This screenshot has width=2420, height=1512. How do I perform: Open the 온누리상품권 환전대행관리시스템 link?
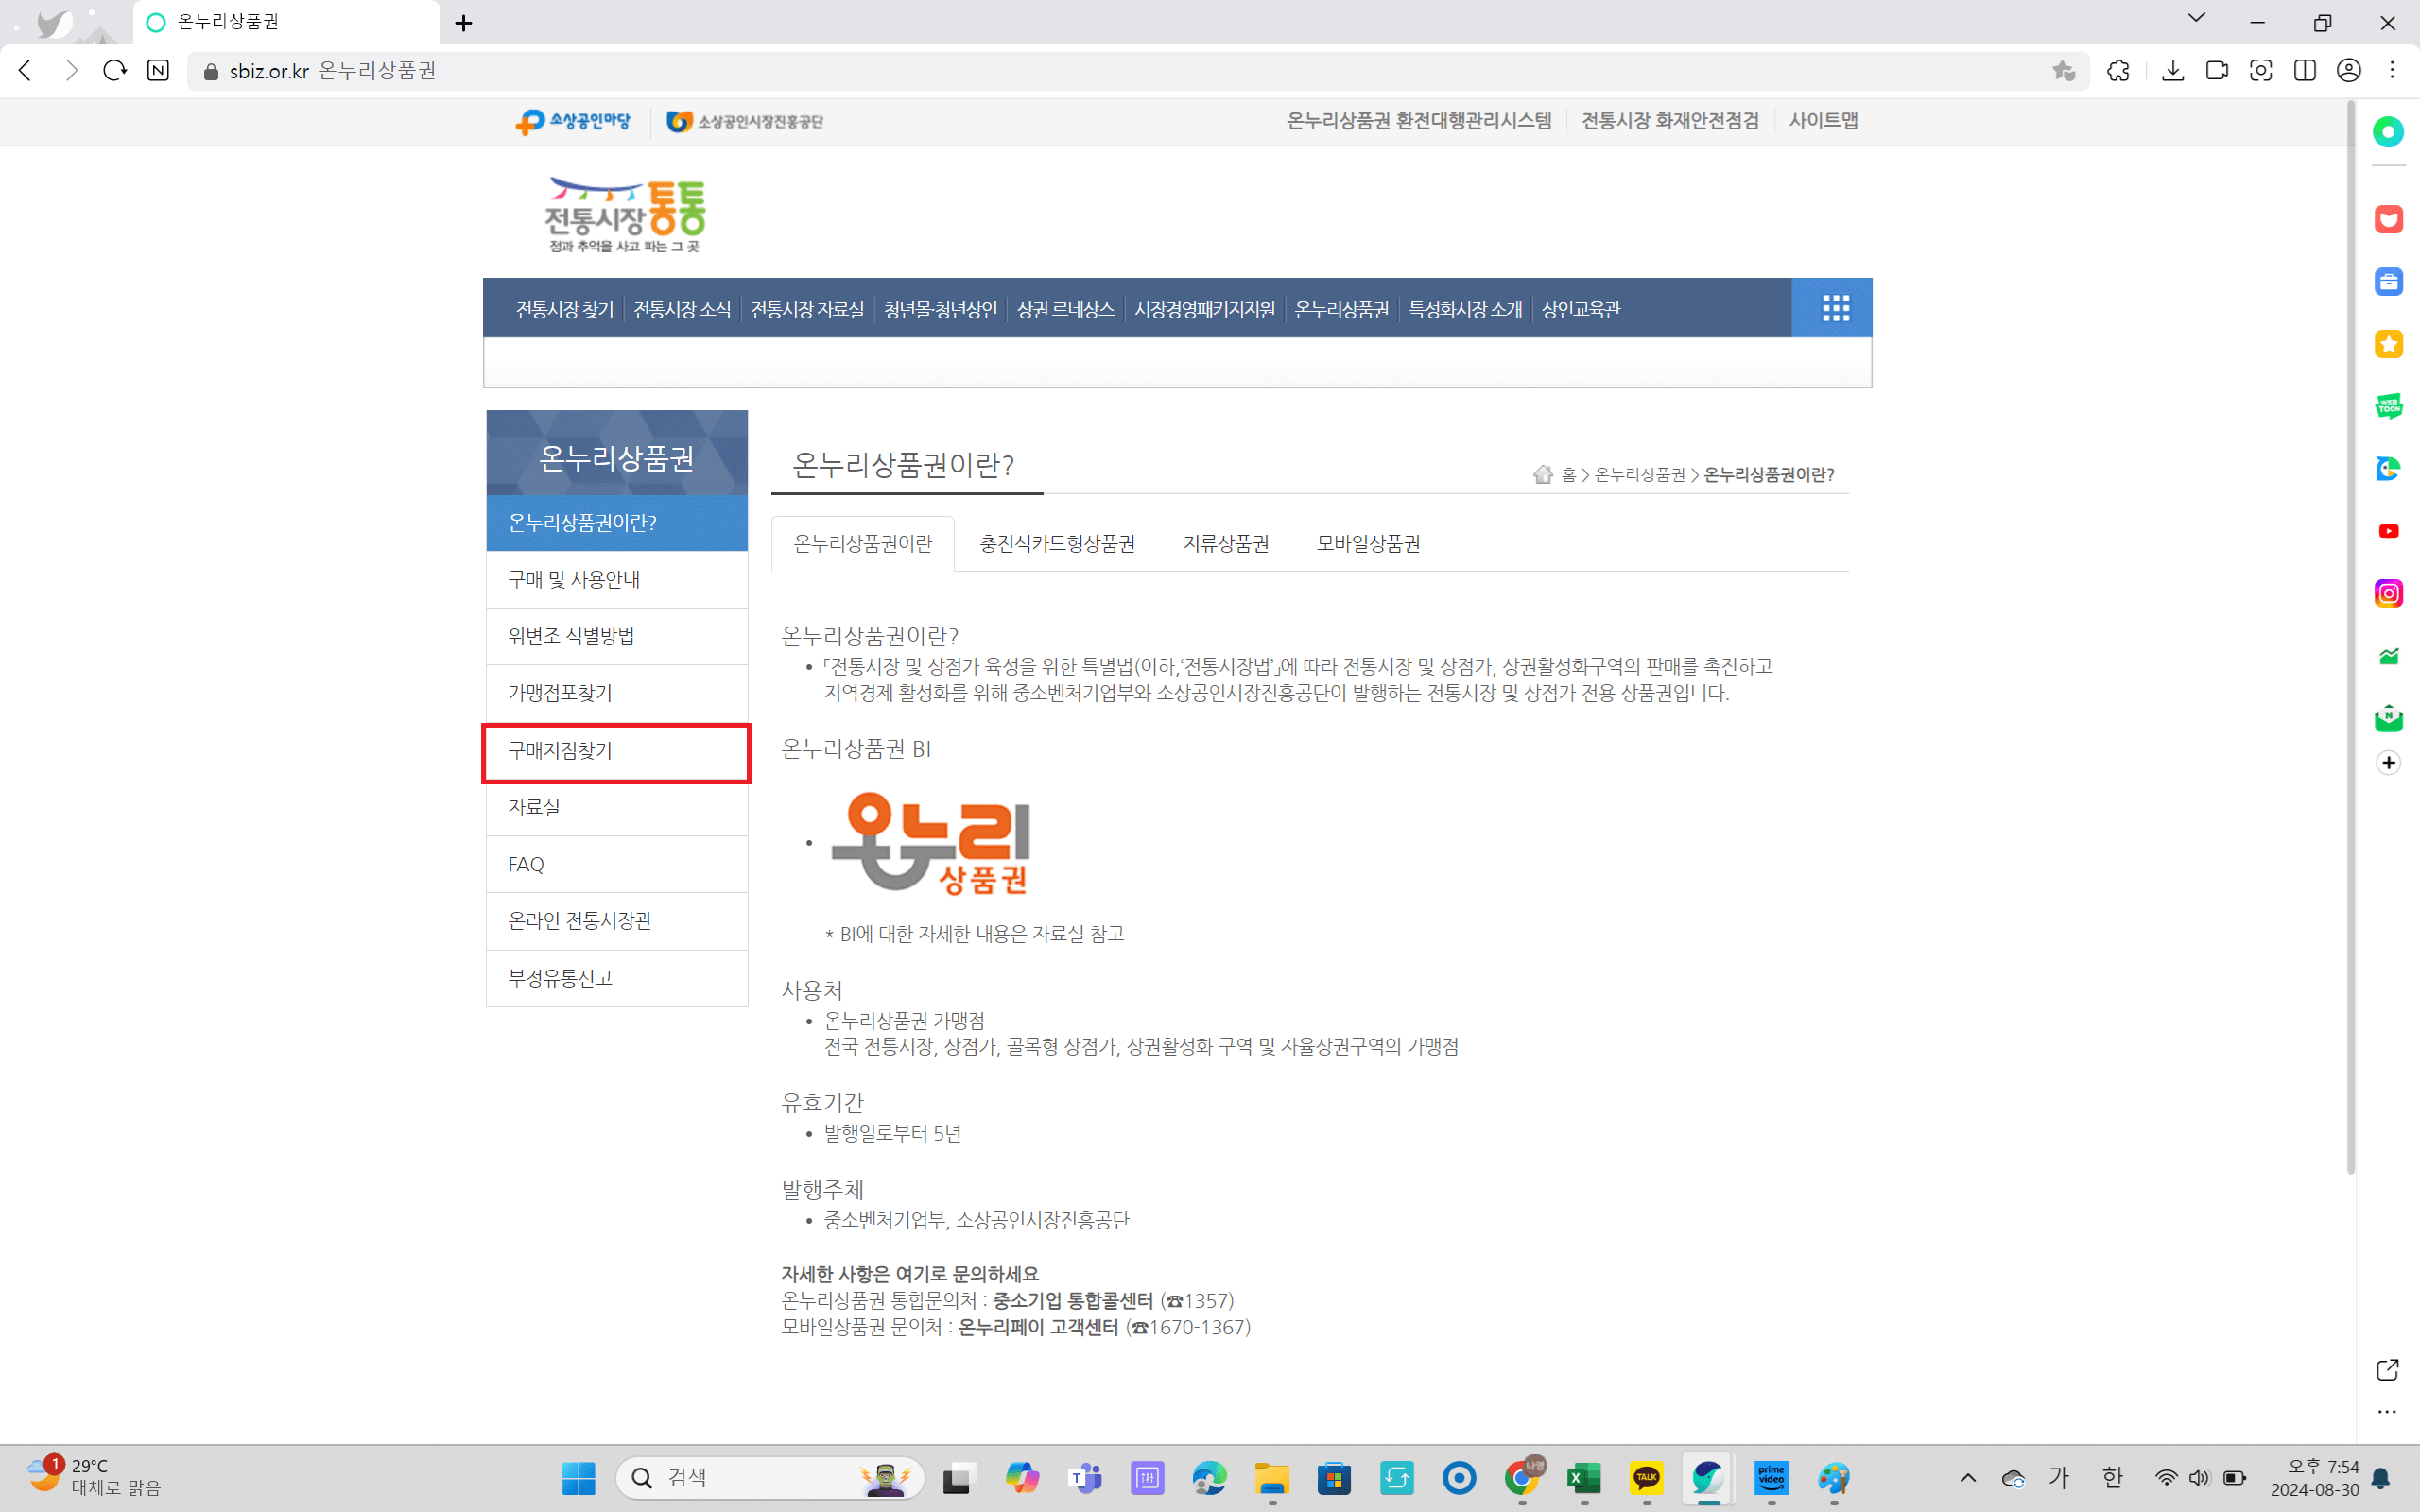[1418, 120]
